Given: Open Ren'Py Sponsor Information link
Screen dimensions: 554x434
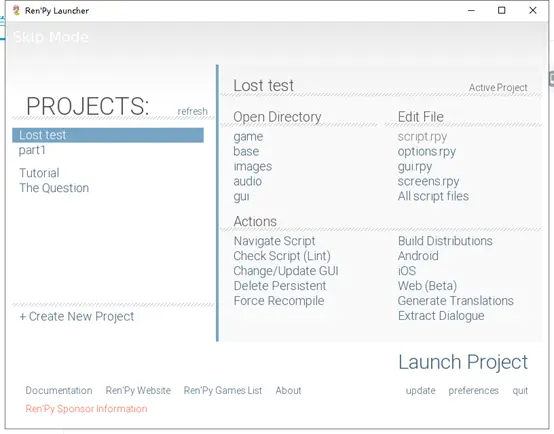Looking at the screenshot, I should click(x=86, y=409).
